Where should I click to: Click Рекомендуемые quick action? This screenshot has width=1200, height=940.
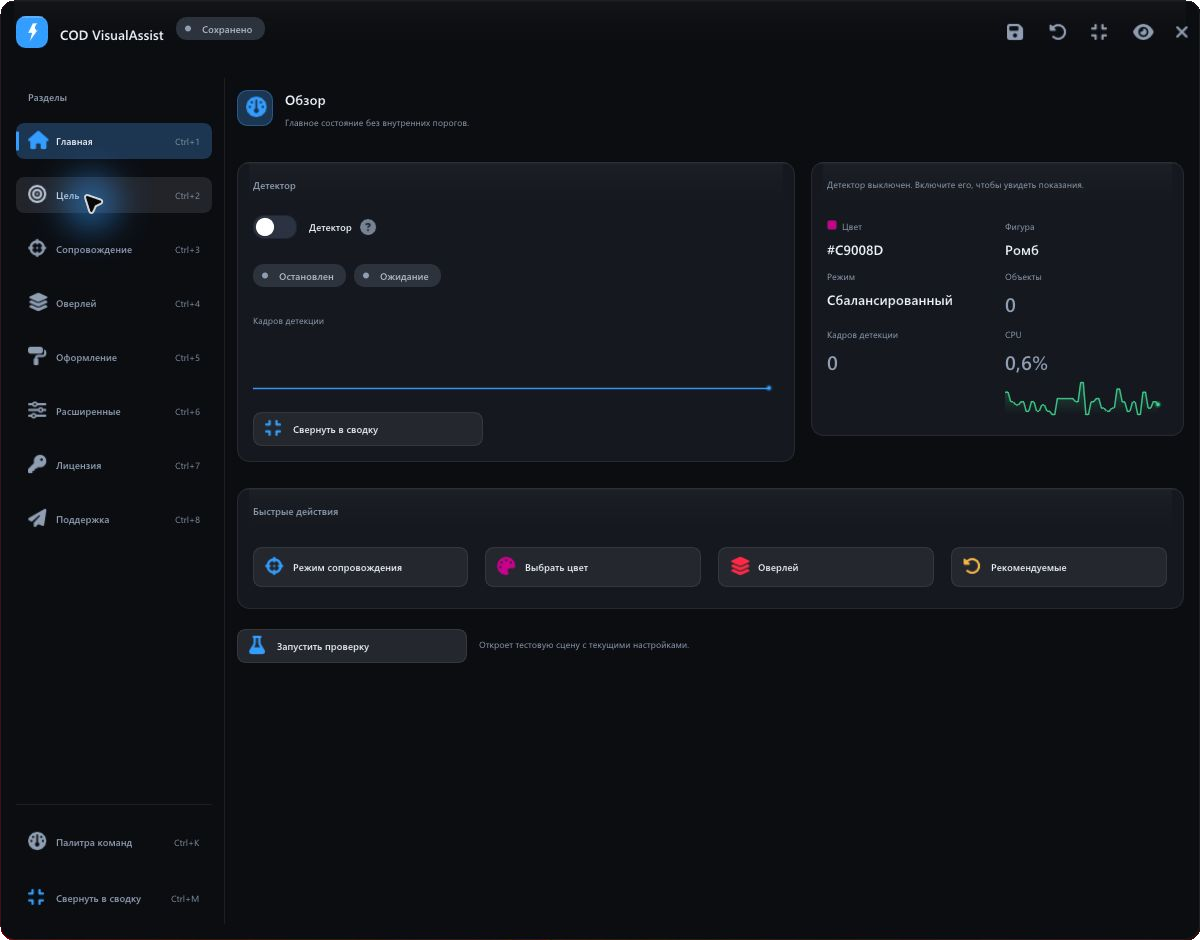(1059, 567)
